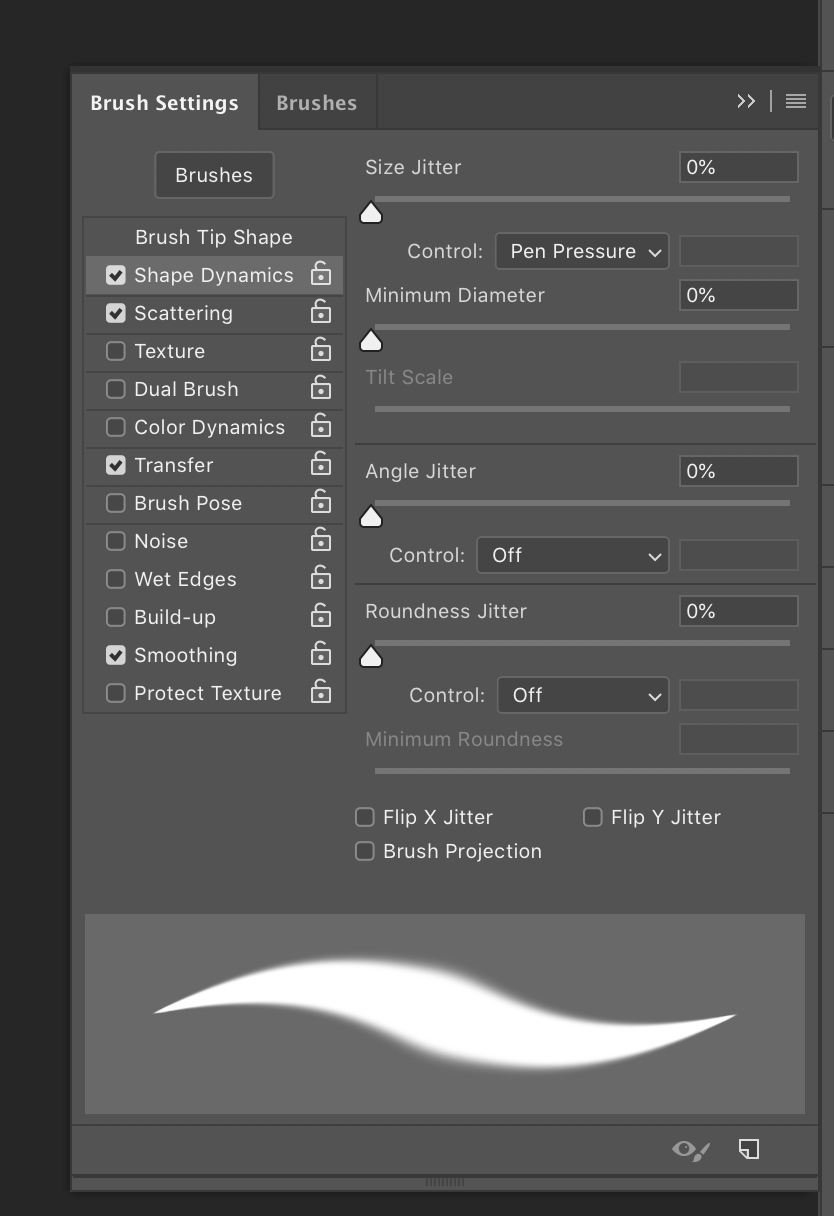
Task: Switch to the Brushes tab
Action: tap(316, 103)
